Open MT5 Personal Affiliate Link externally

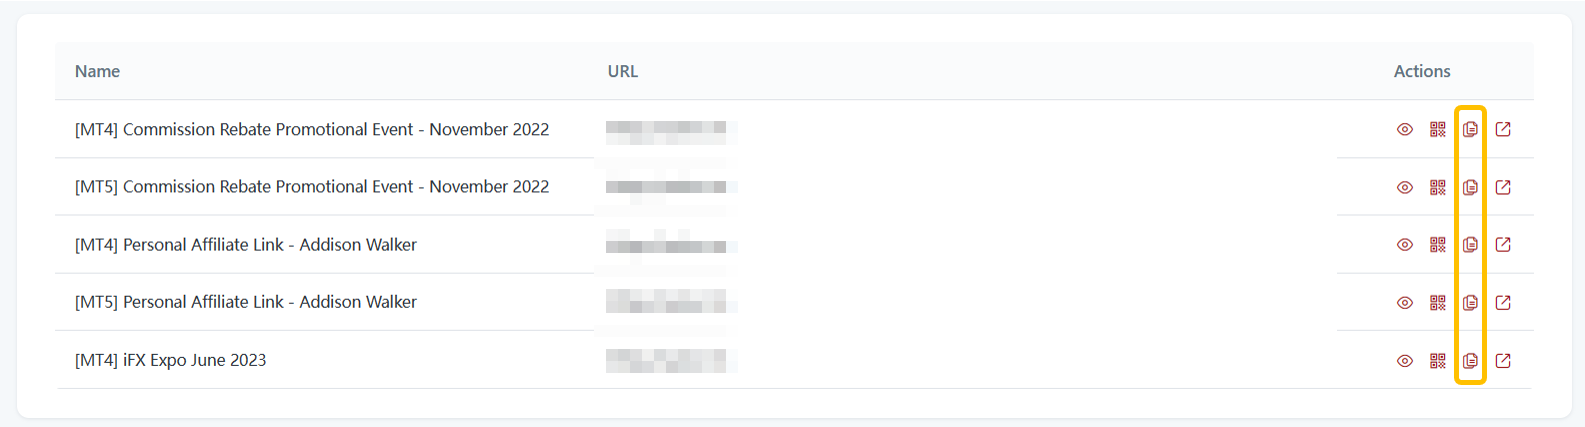(x=1503, y=302)
